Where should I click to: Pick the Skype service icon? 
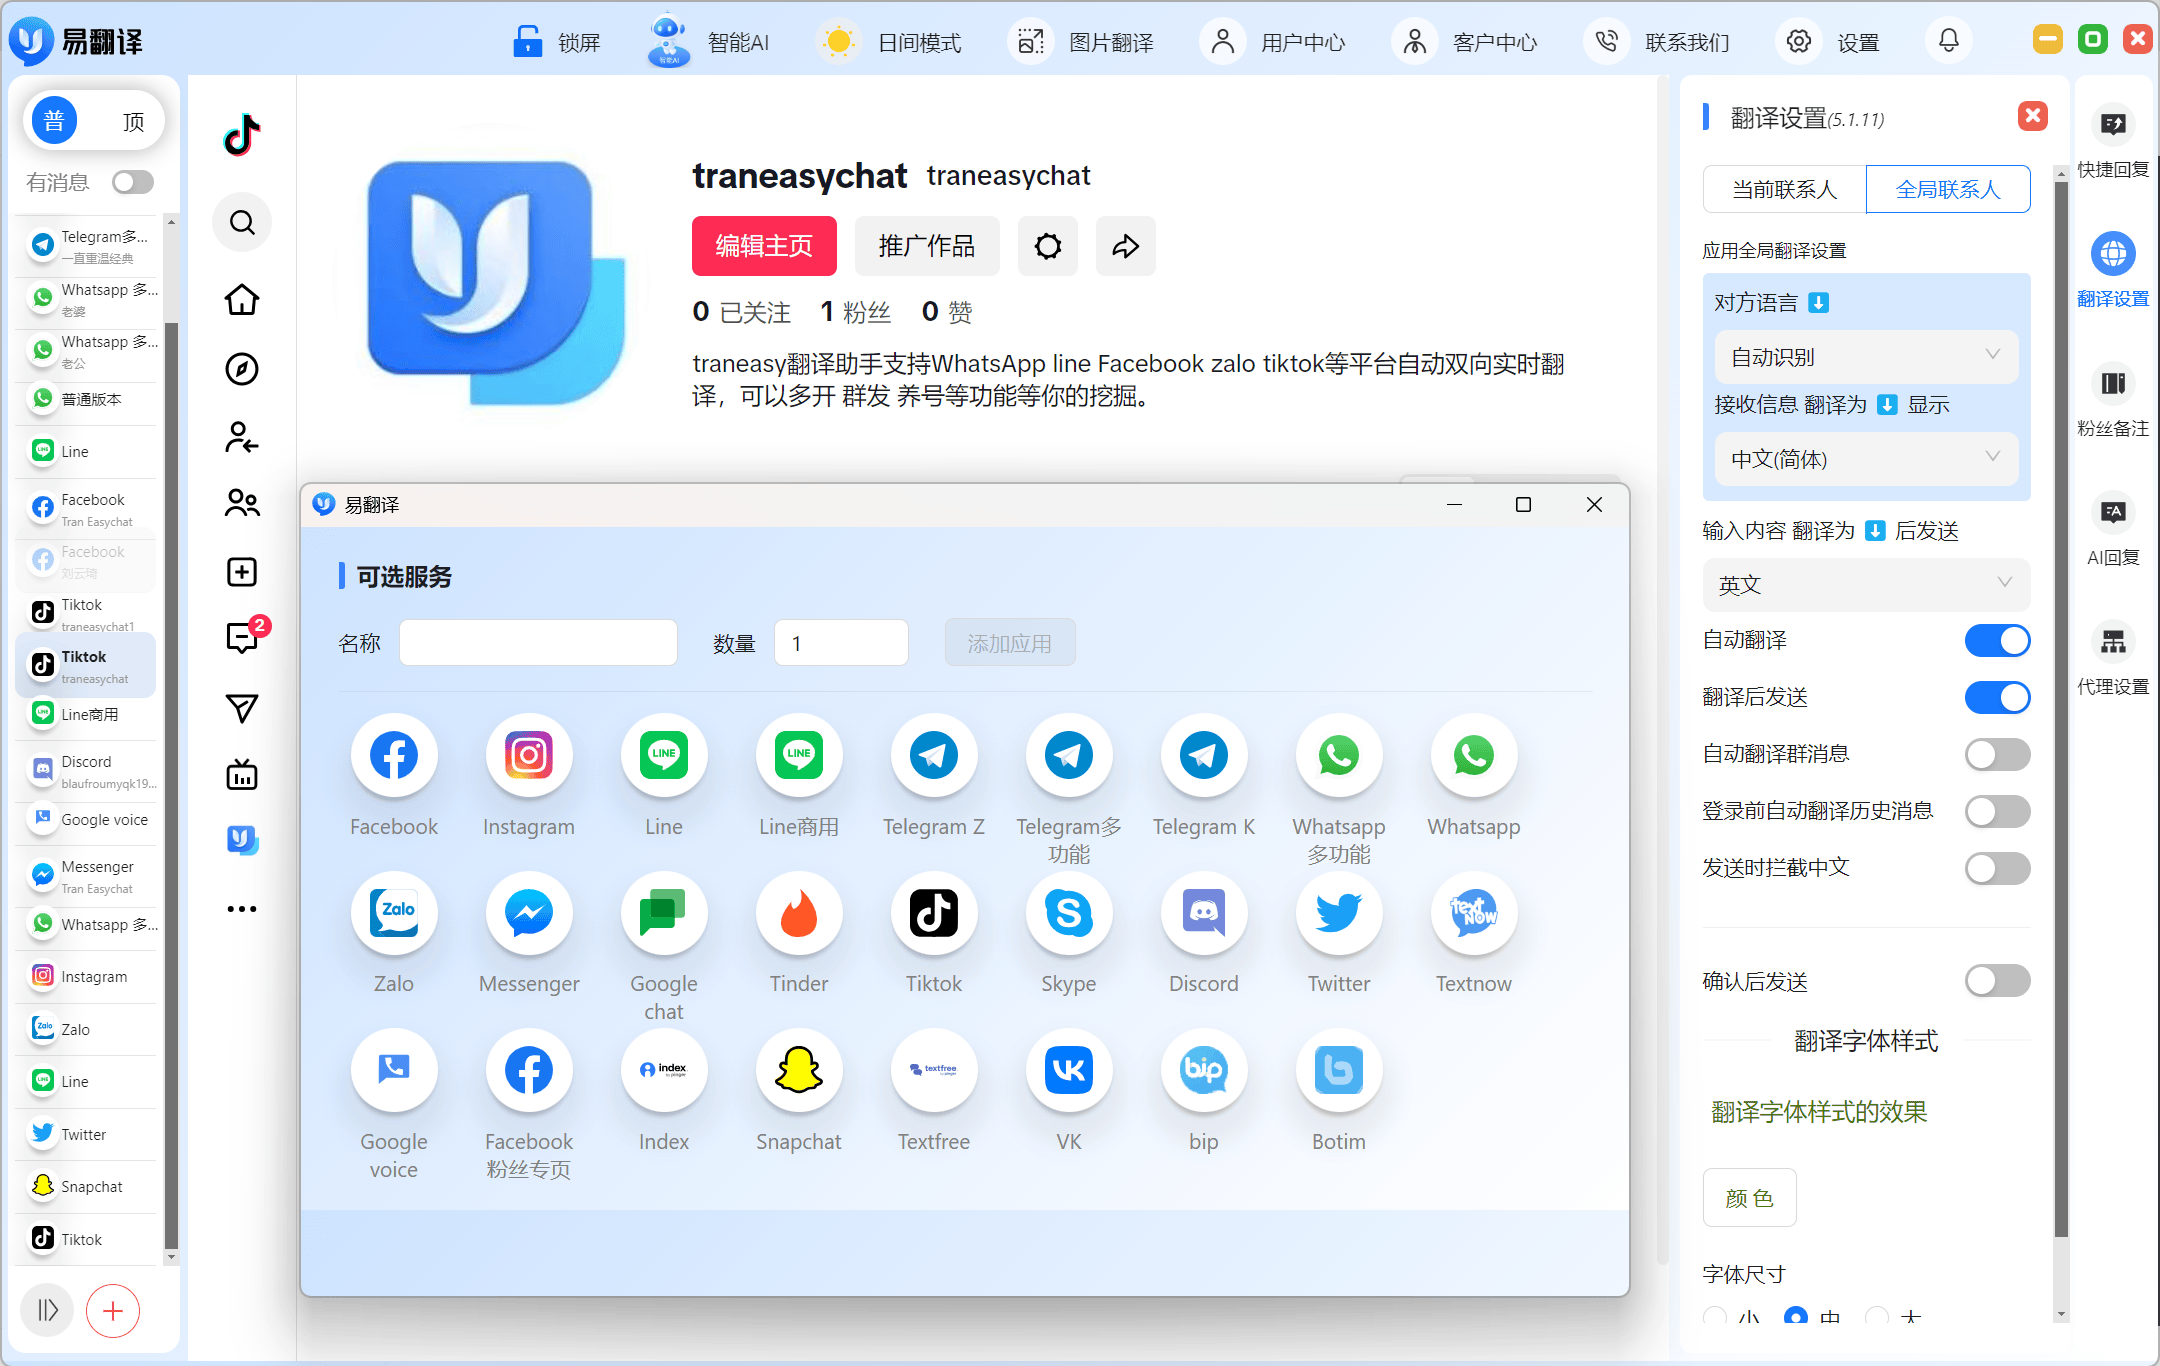click(1069, 912)
